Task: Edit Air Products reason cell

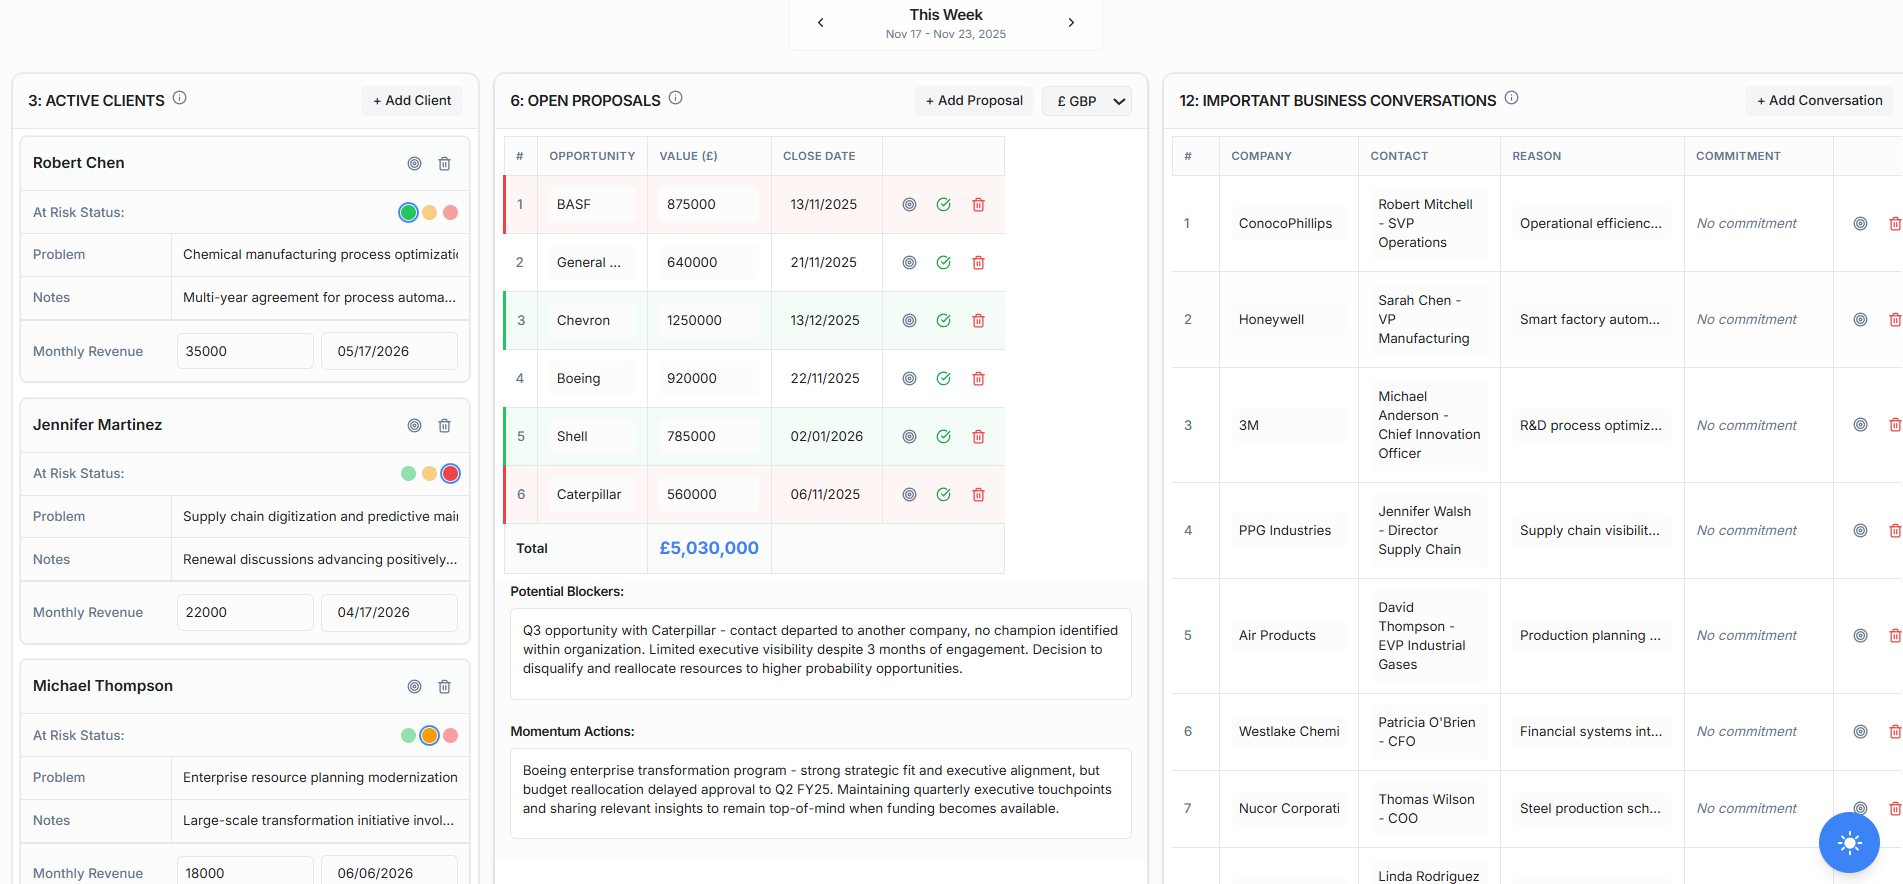Action: coord(1591,636)
